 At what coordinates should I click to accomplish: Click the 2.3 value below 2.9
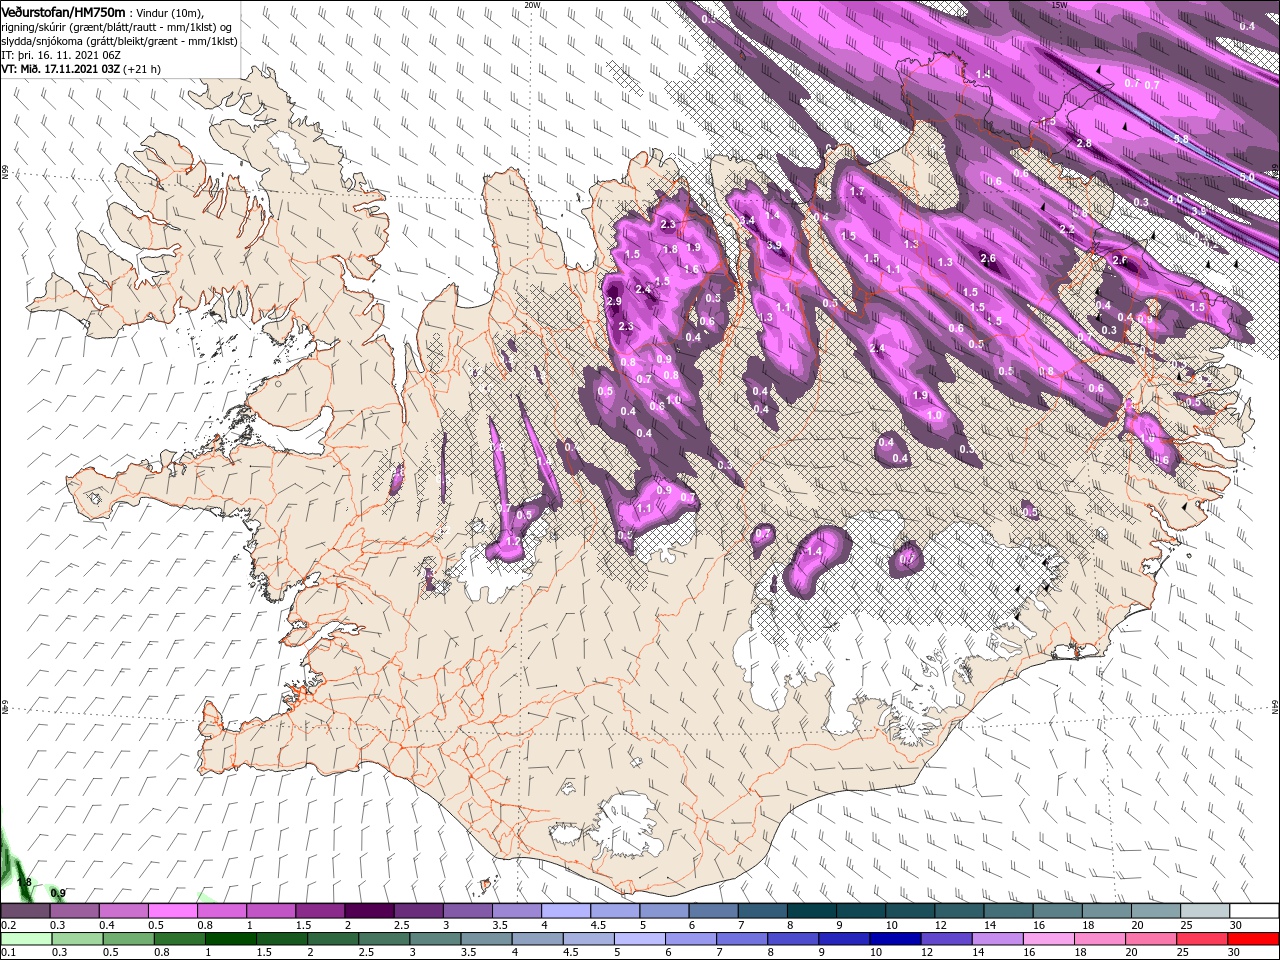coord(626,327)
